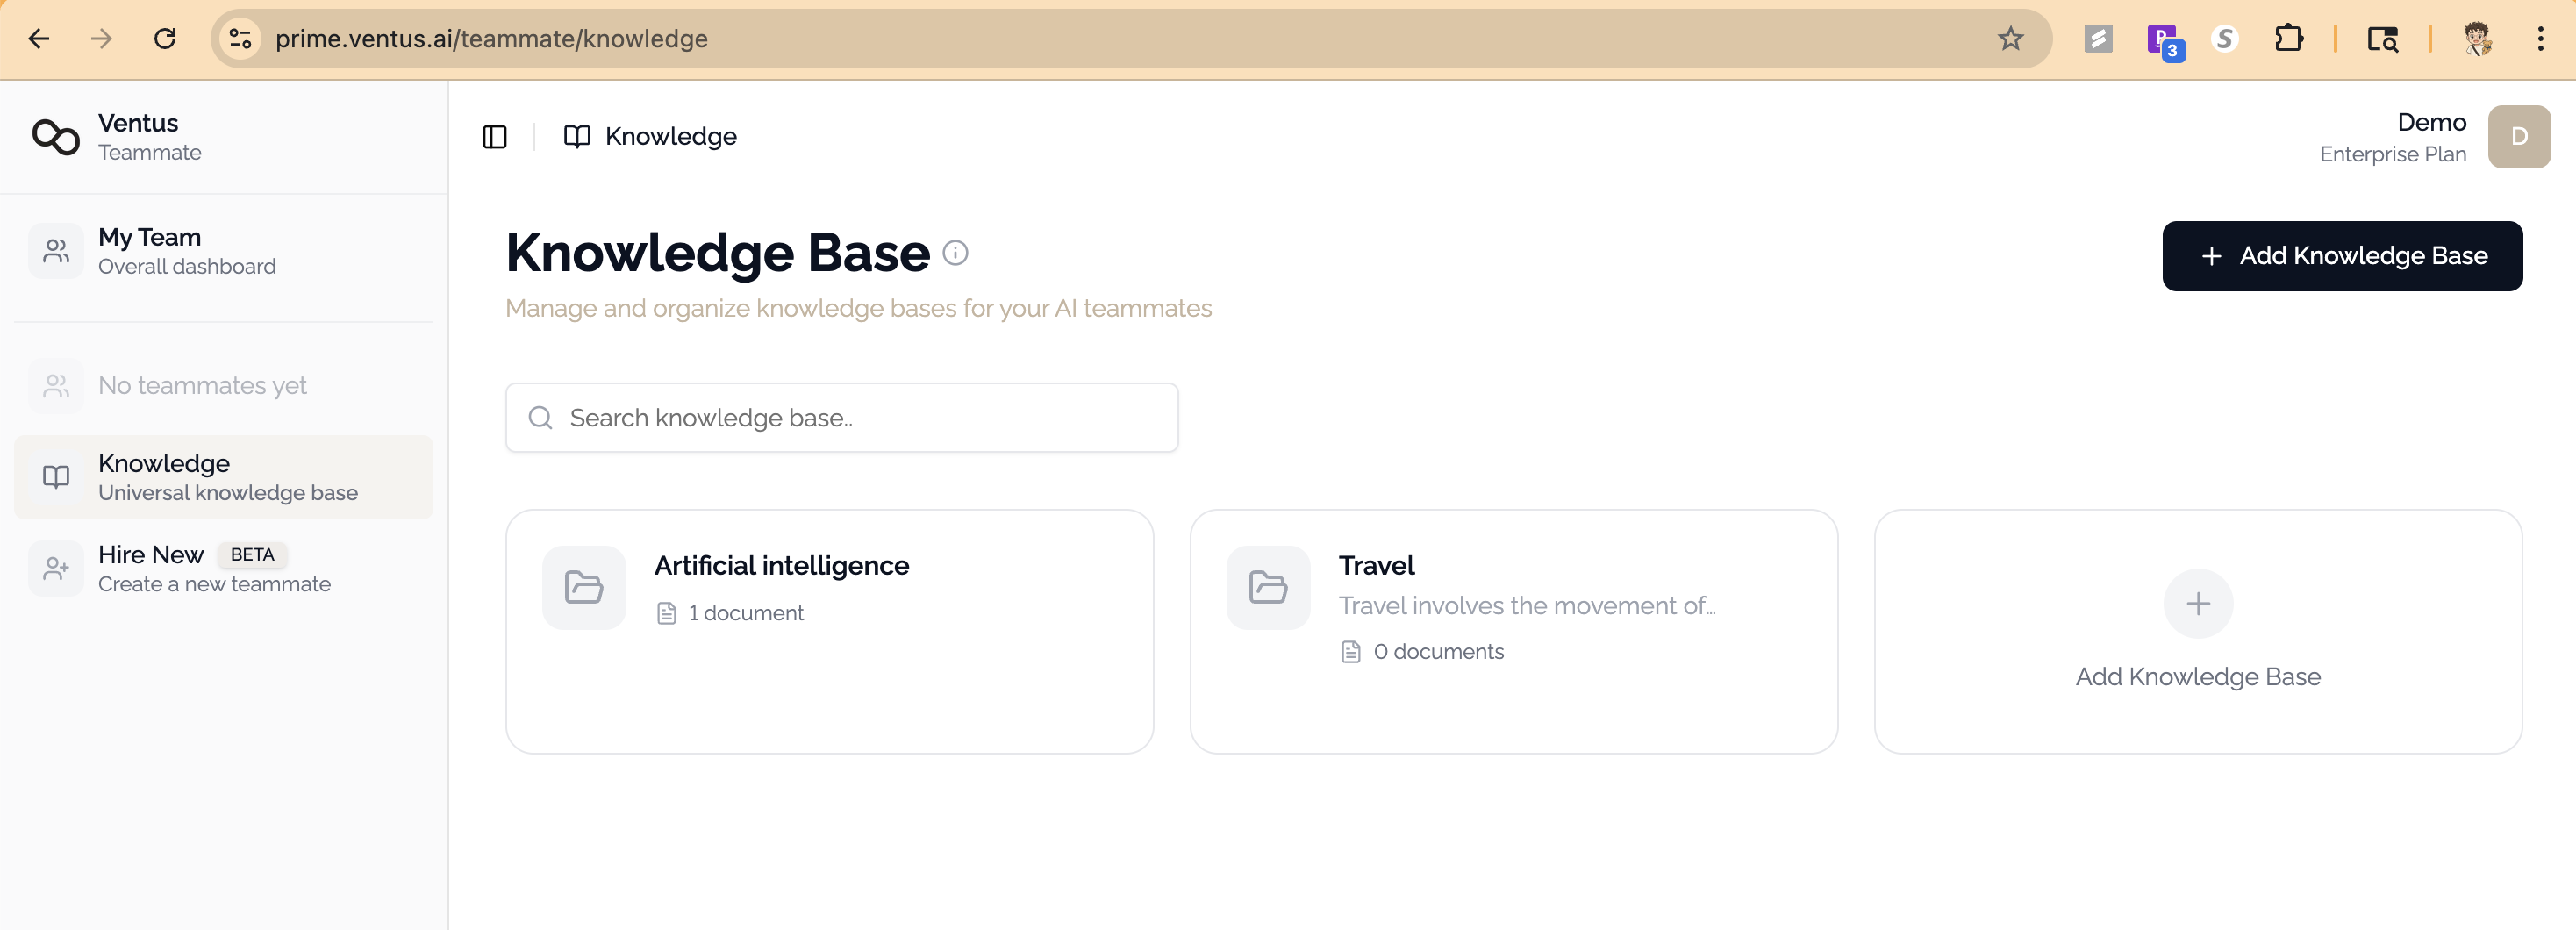Click the plus circle on Add Knowledge Base card

[x=2197, y=603]
